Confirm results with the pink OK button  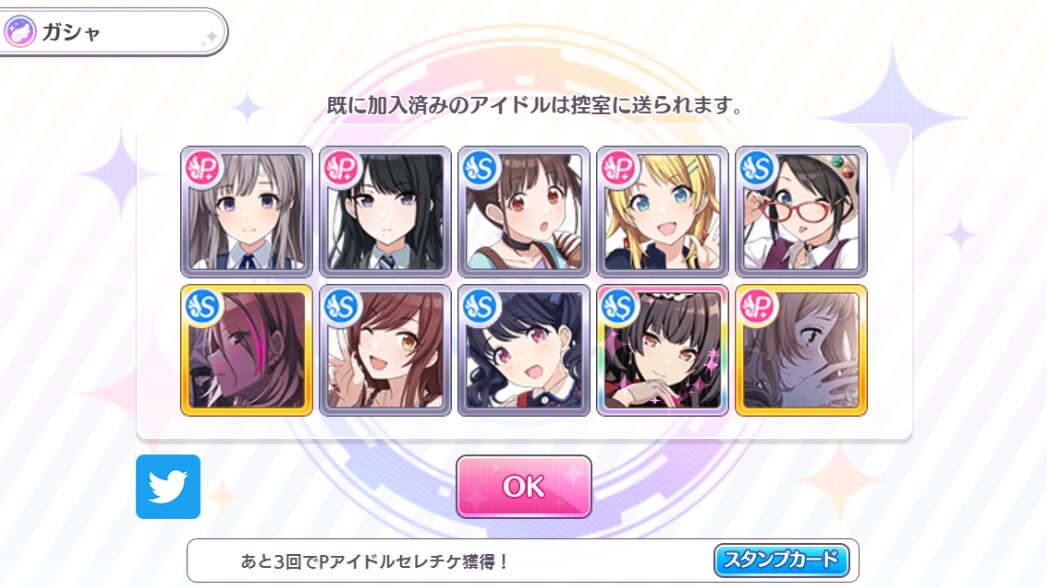[x=524, y=486]
